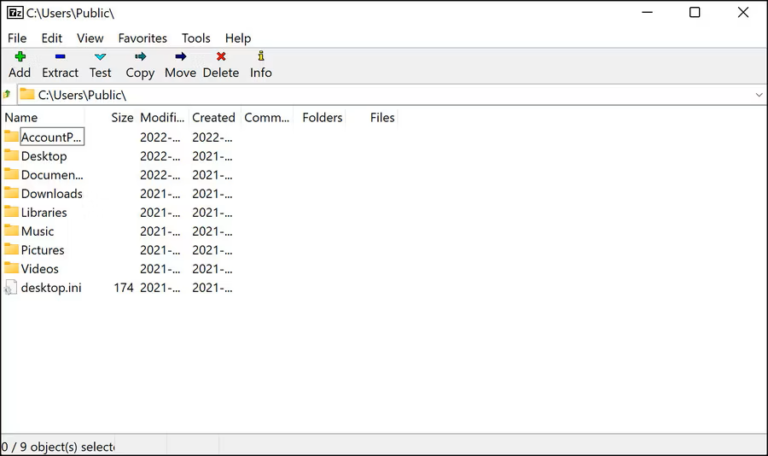Select the desktop.ini file

click(x=51, y=288)
